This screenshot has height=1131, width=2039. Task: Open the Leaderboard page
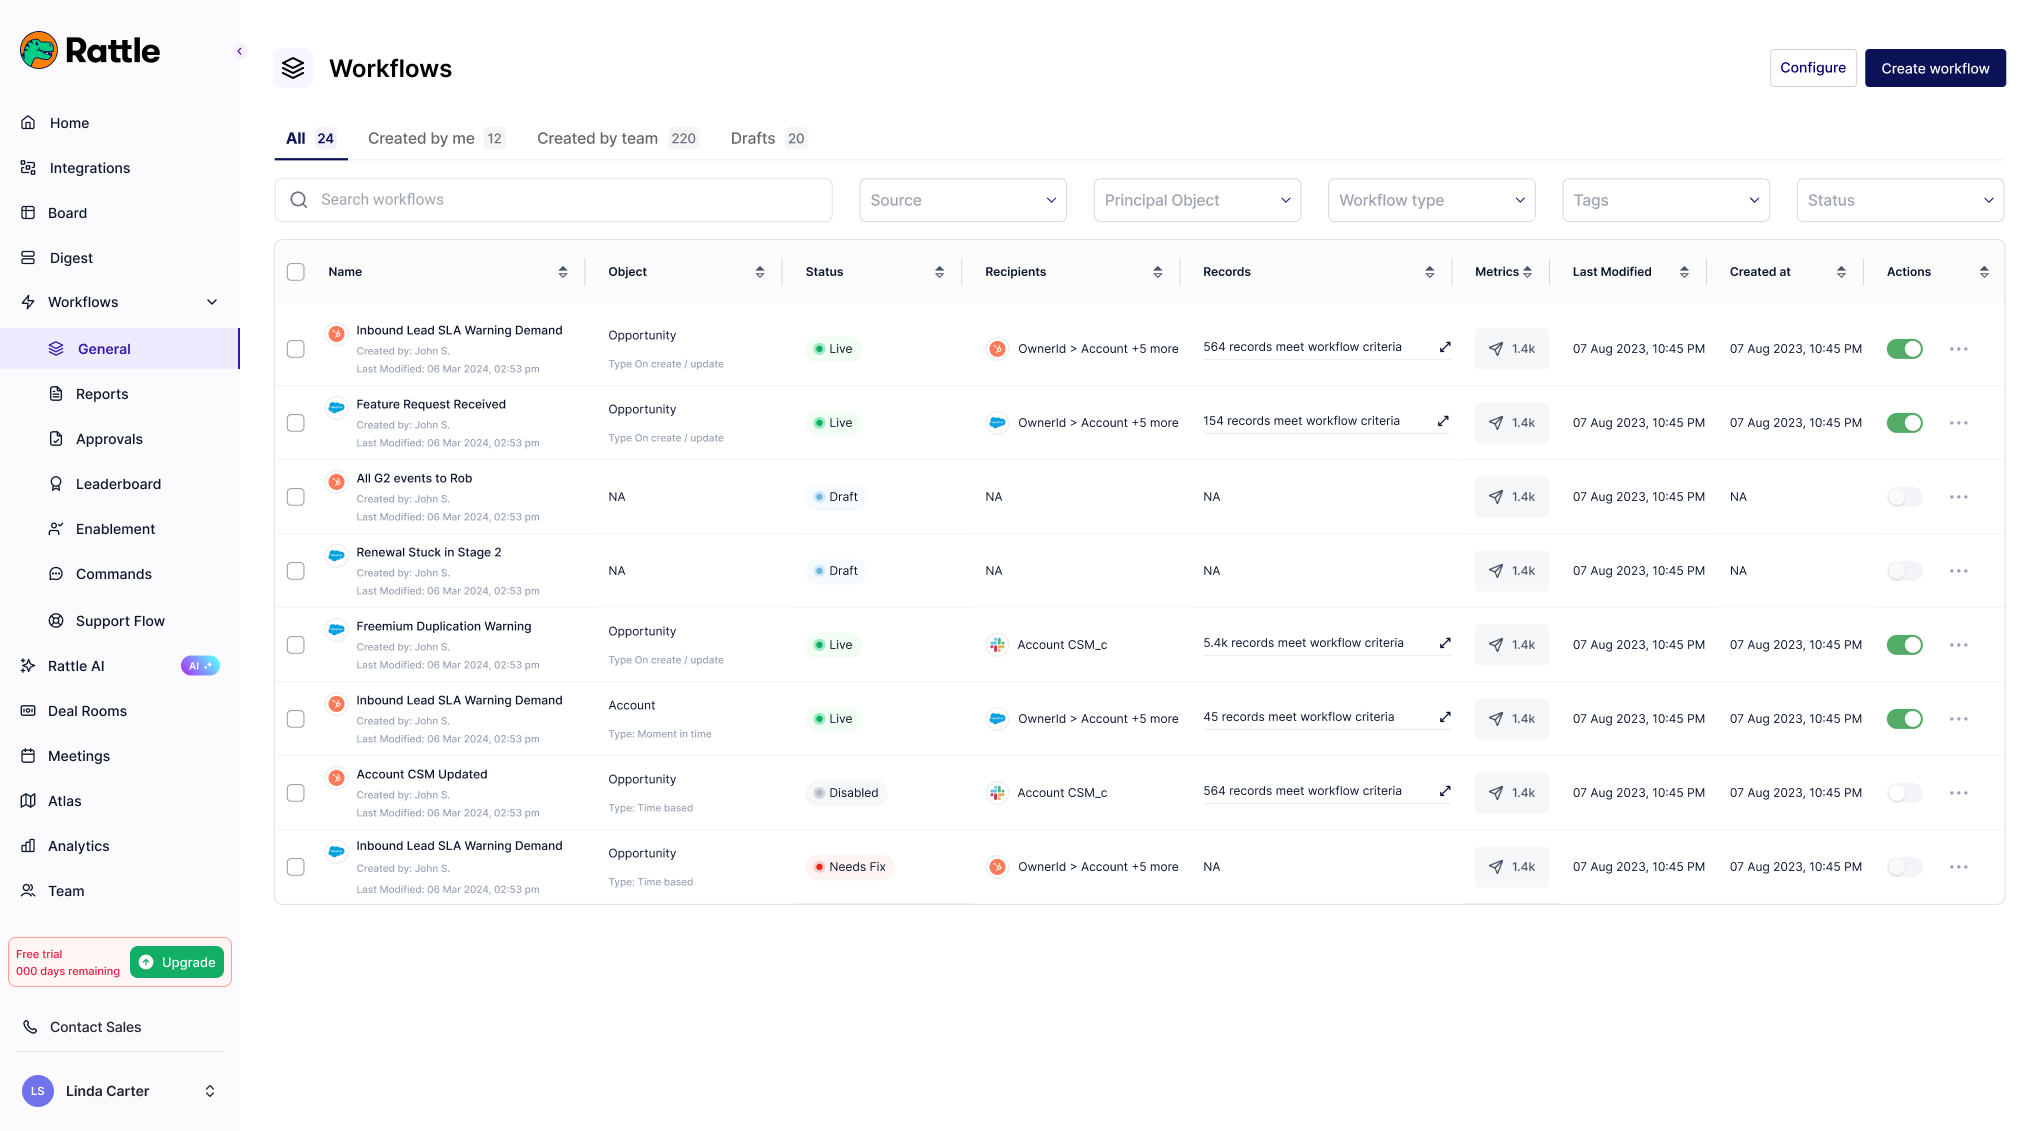coord(118,484)
